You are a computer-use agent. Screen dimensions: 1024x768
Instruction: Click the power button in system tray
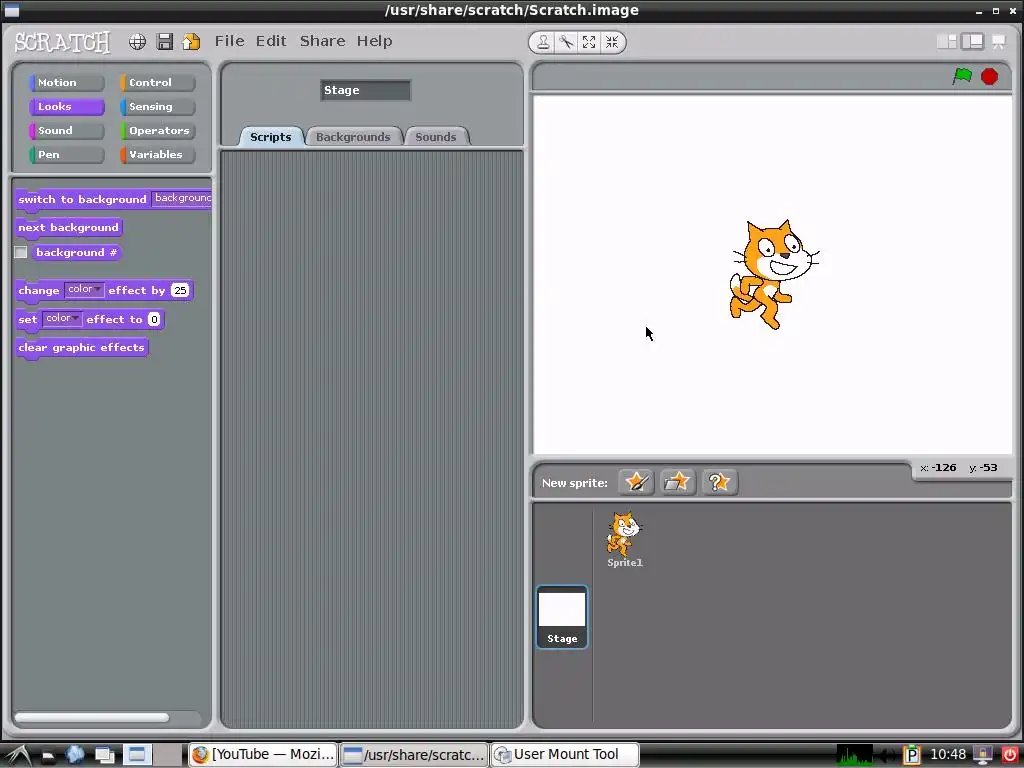click(1010, 755)
